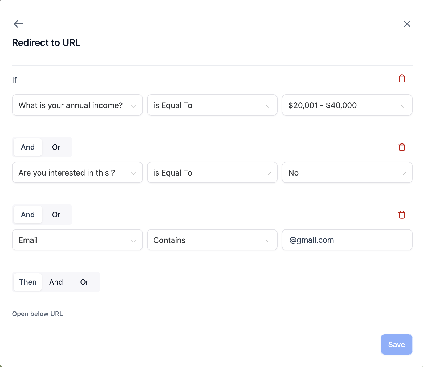The height and width of the screenshot is (367, 423).
Task: Open first 'is Equal To' operator dropdown
Action: point(212,105)
